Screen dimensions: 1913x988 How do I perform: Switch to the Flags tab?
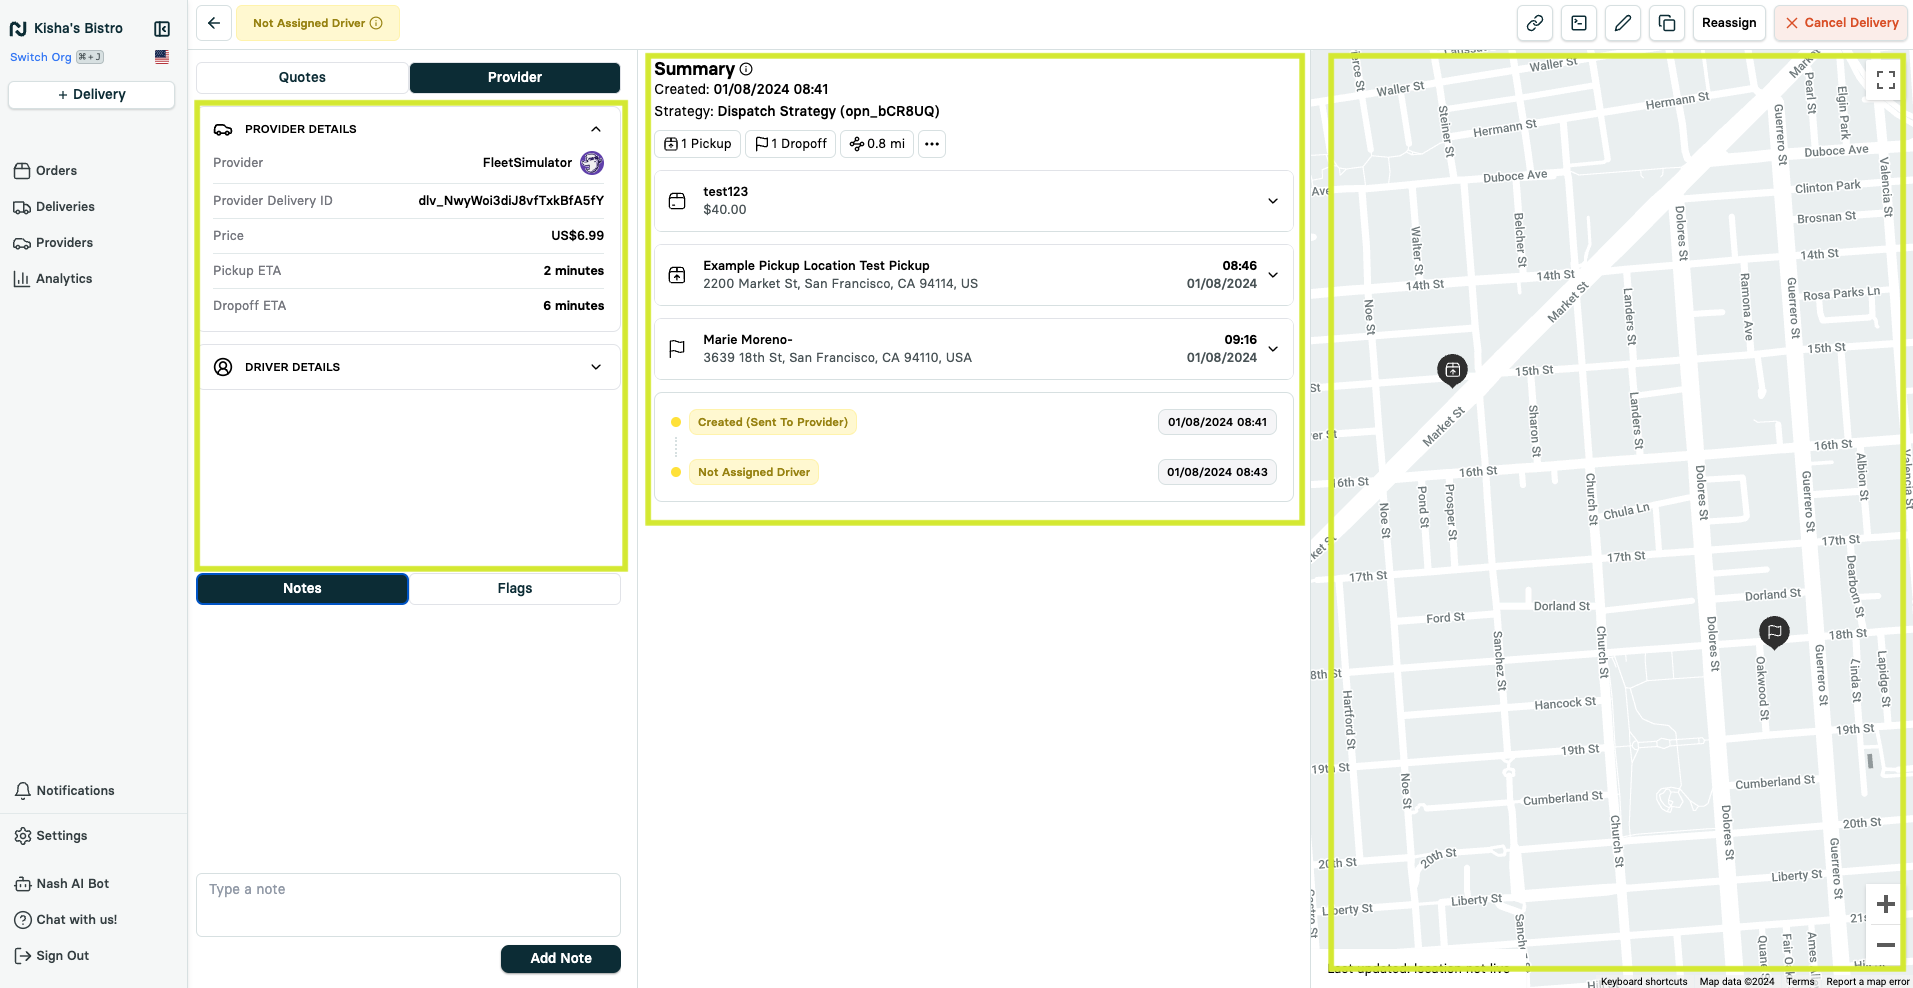(x=514, y=588)
